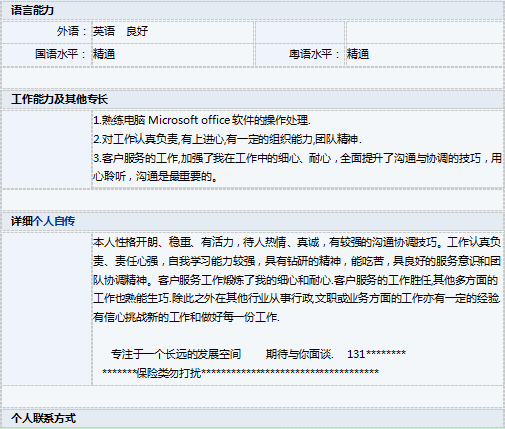
Task: Select the 精通 value beside 粤语水平
Action: 358,54
